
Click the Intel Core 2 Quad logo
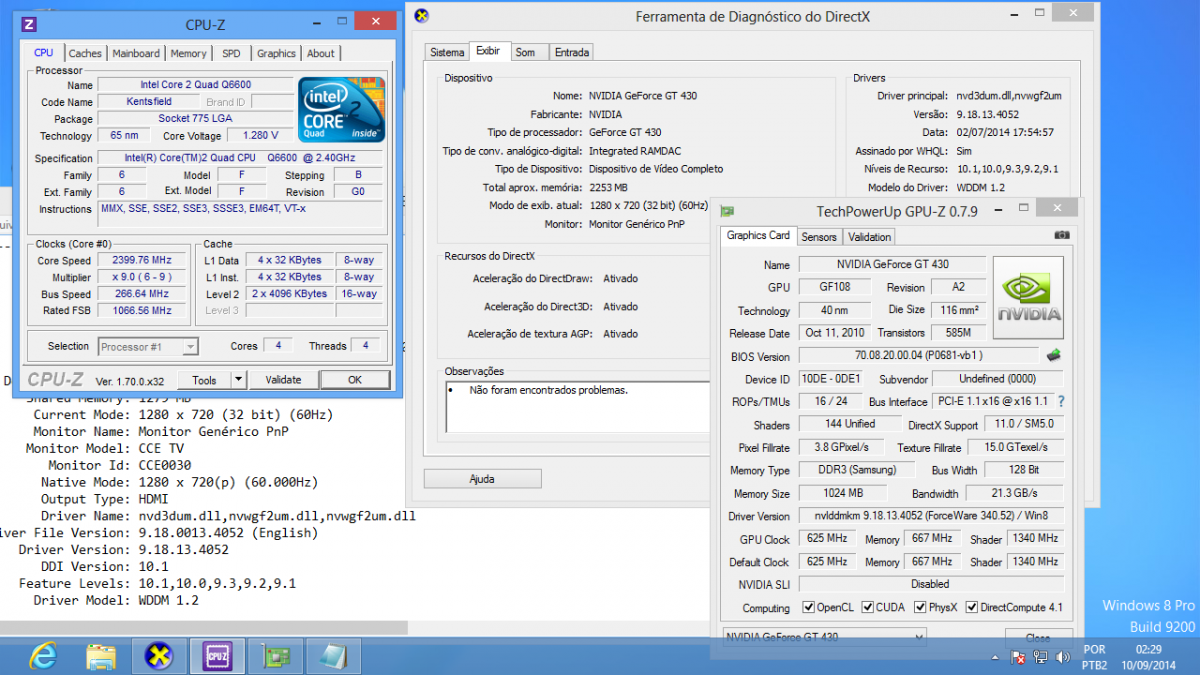[x=340, y=108]
